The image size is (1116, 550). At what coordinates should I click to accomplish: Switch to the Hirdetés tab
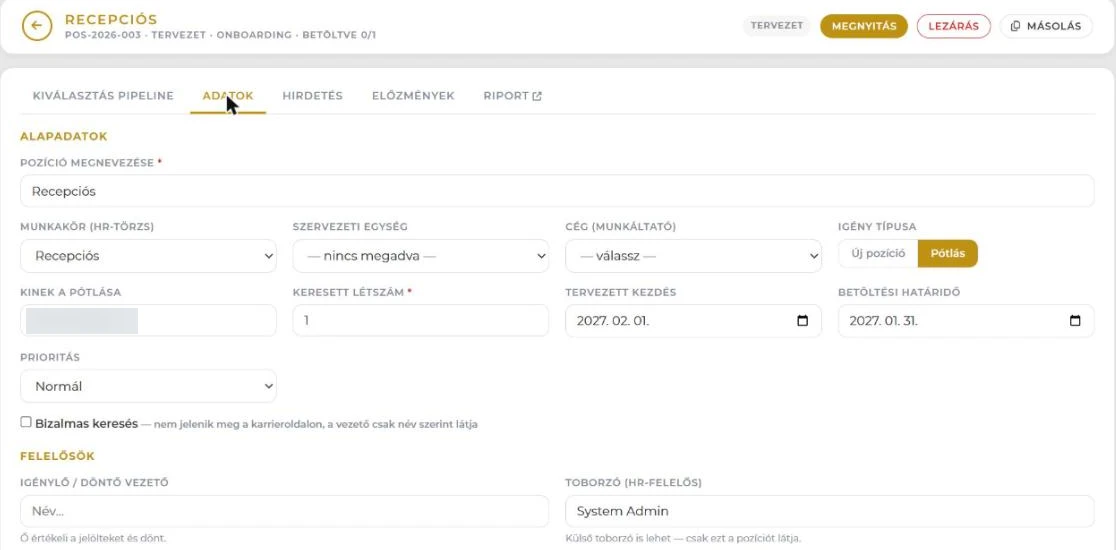pyautogui.click(x=312, y=96)
